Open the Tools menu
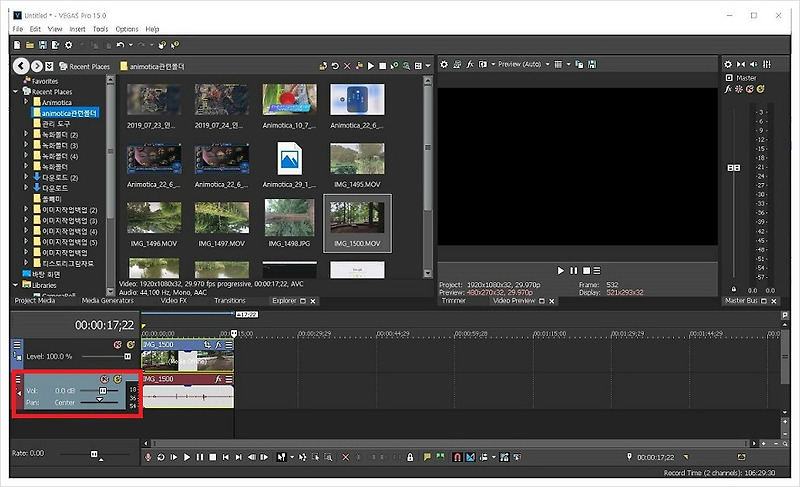Viewport: 800px width, 487px height. [101, 29]
